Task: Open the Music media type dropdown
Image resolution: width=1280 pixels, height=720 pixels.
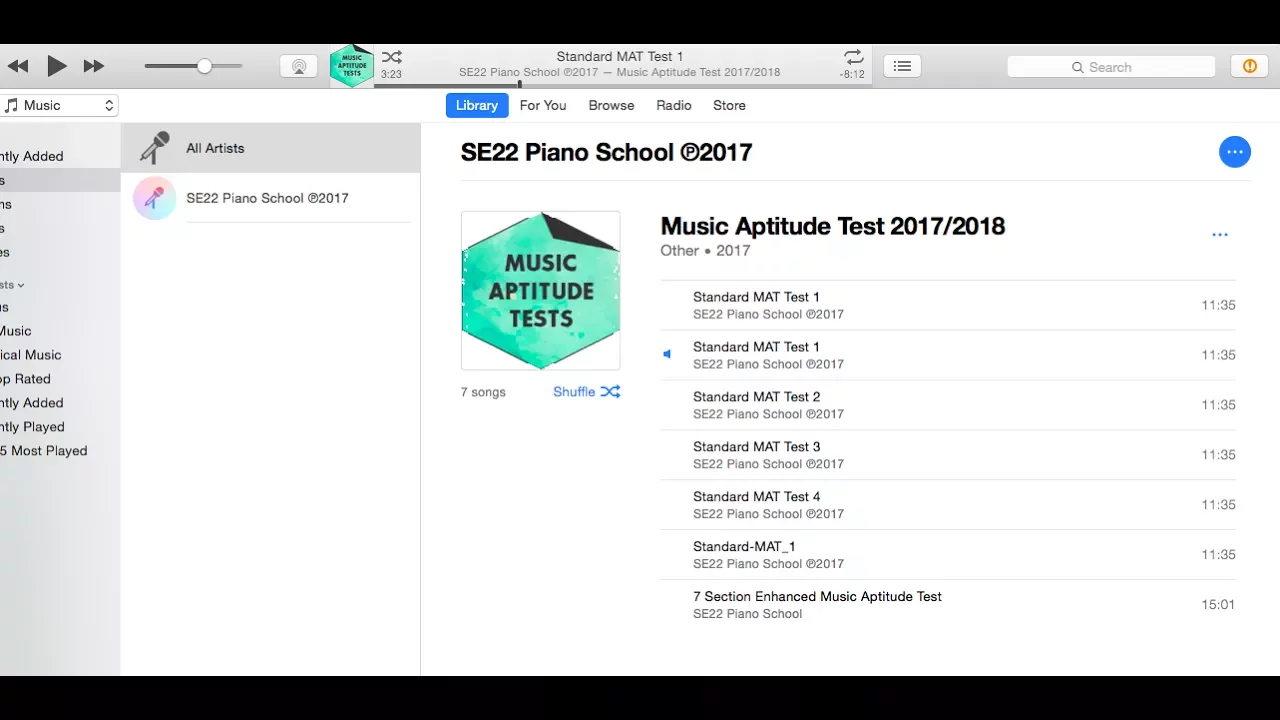Action: [x=59, y=105]
